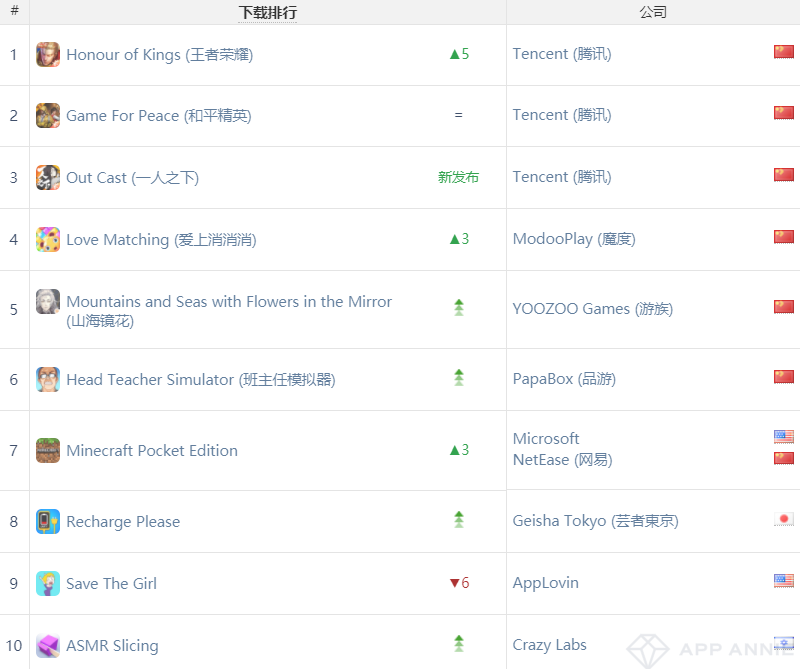
Task: Open Tencent company link in row 1
Action: 562,54
